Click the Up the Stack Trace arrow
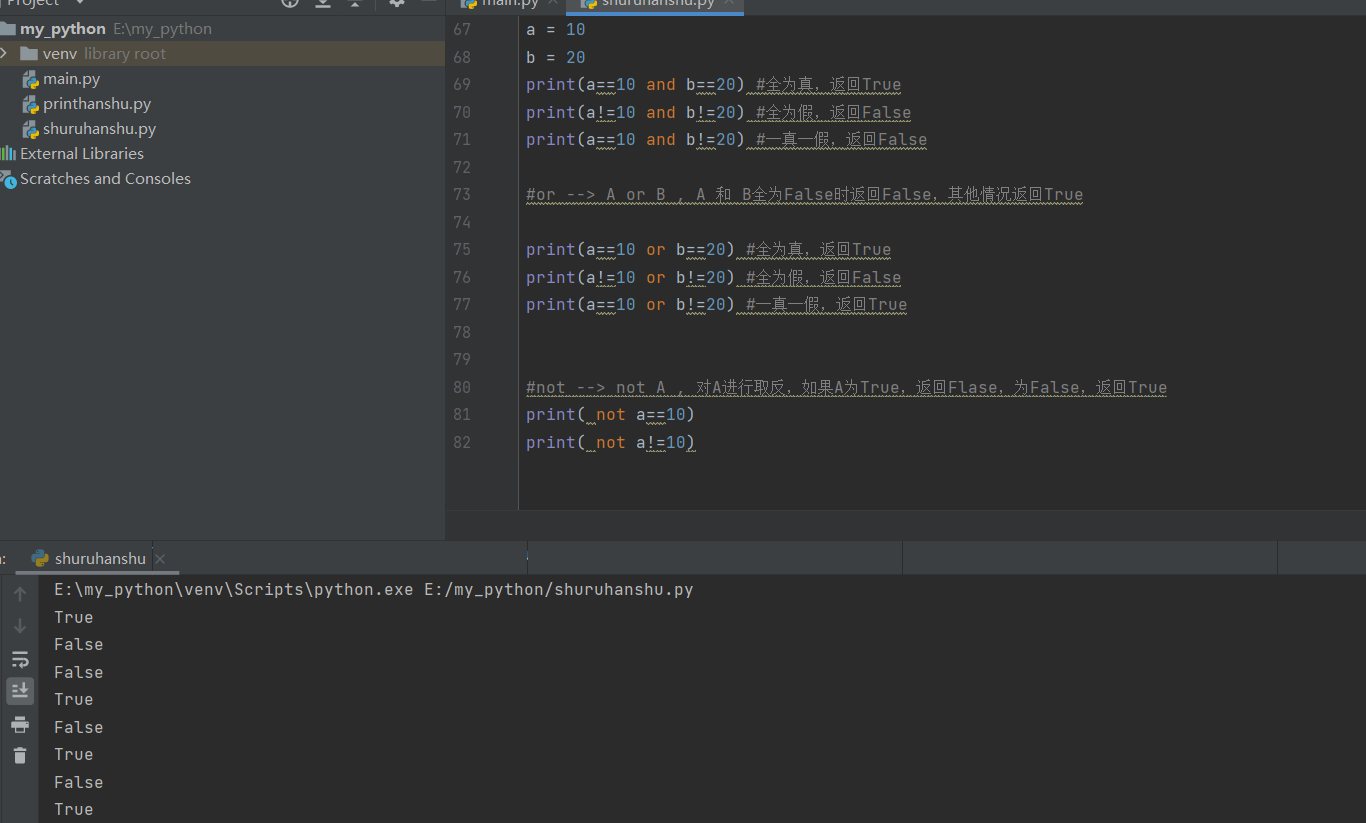This screenshot has width=1366, height=823. click(x=20, y=594)
